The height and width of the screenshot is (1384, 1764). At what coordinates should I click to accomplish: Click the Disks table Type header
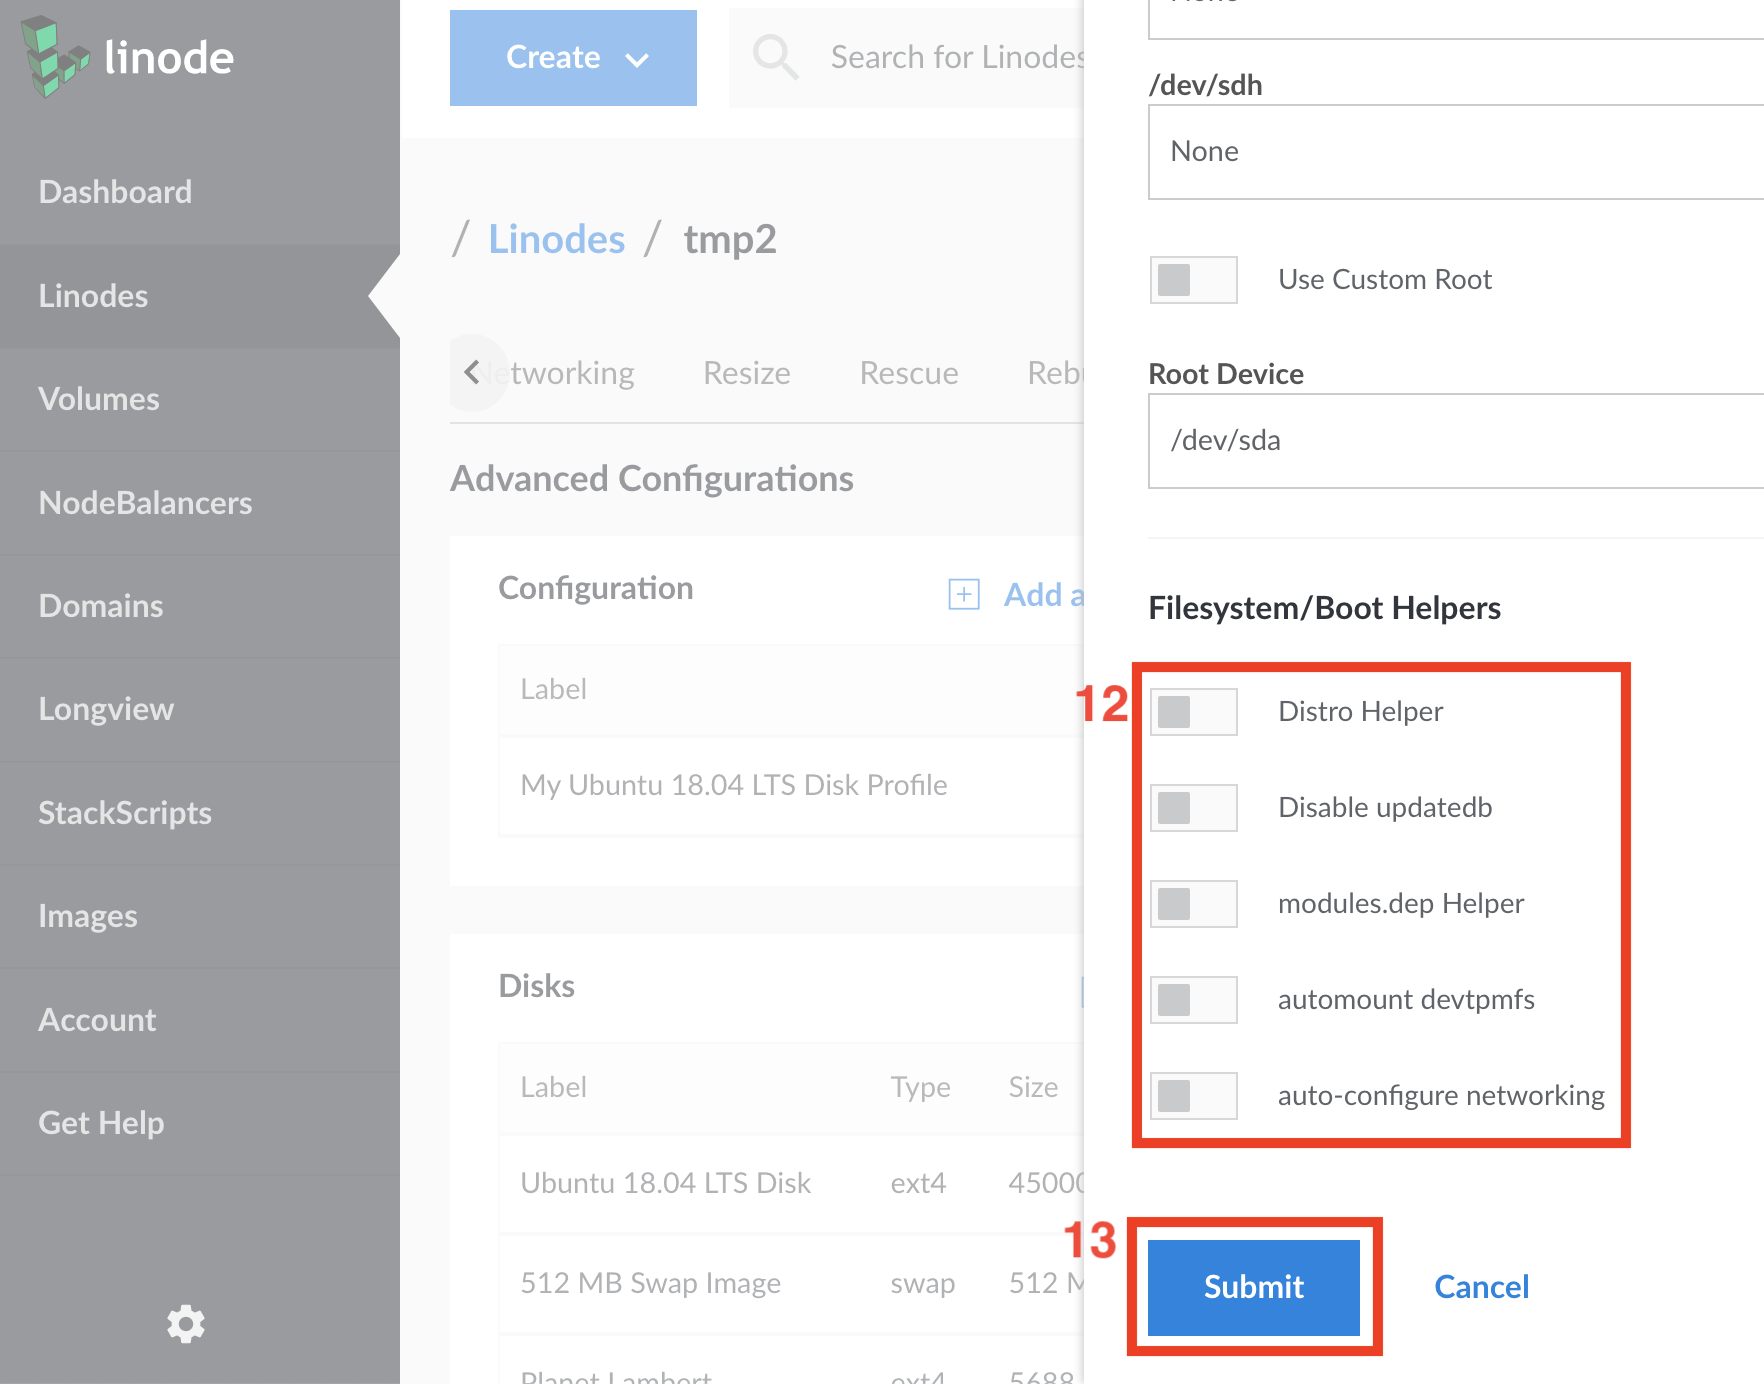click(921, 1087)
